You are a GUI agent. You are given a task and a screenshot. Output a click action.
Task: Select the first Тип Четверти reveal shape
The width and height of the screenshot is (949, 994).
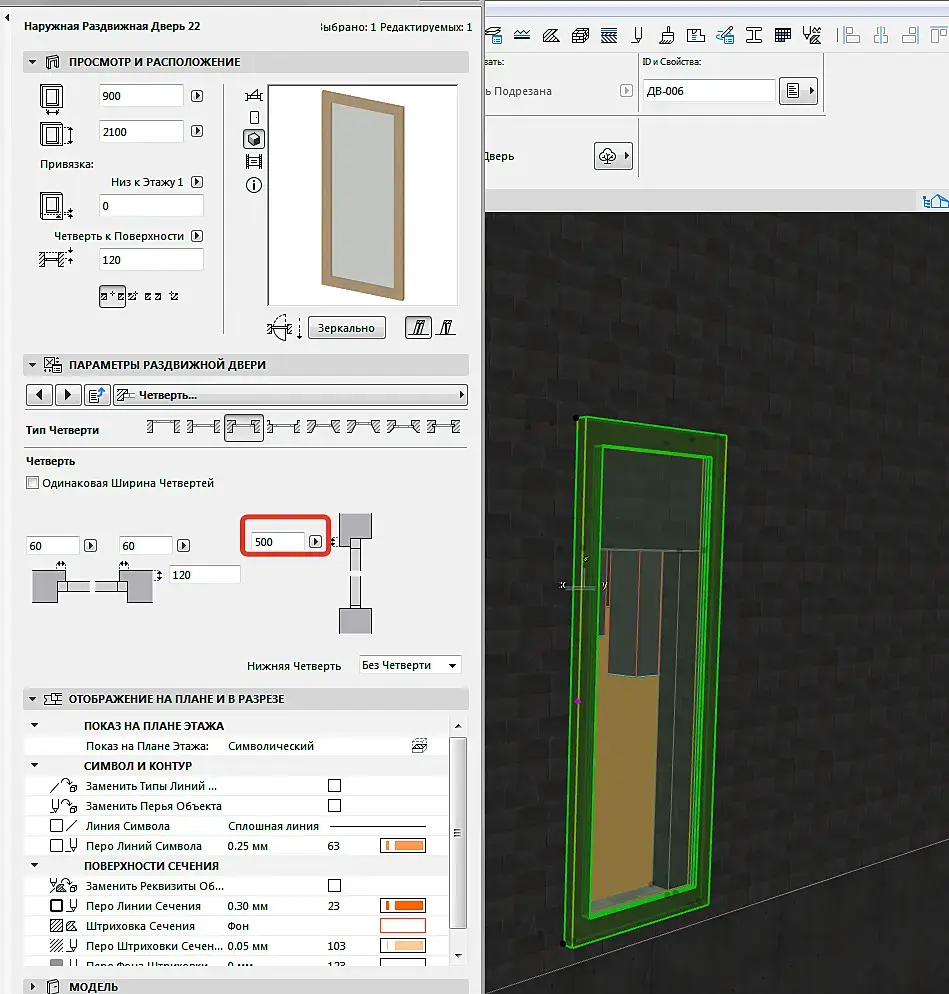pyautogui.click(x=164, y=427)
